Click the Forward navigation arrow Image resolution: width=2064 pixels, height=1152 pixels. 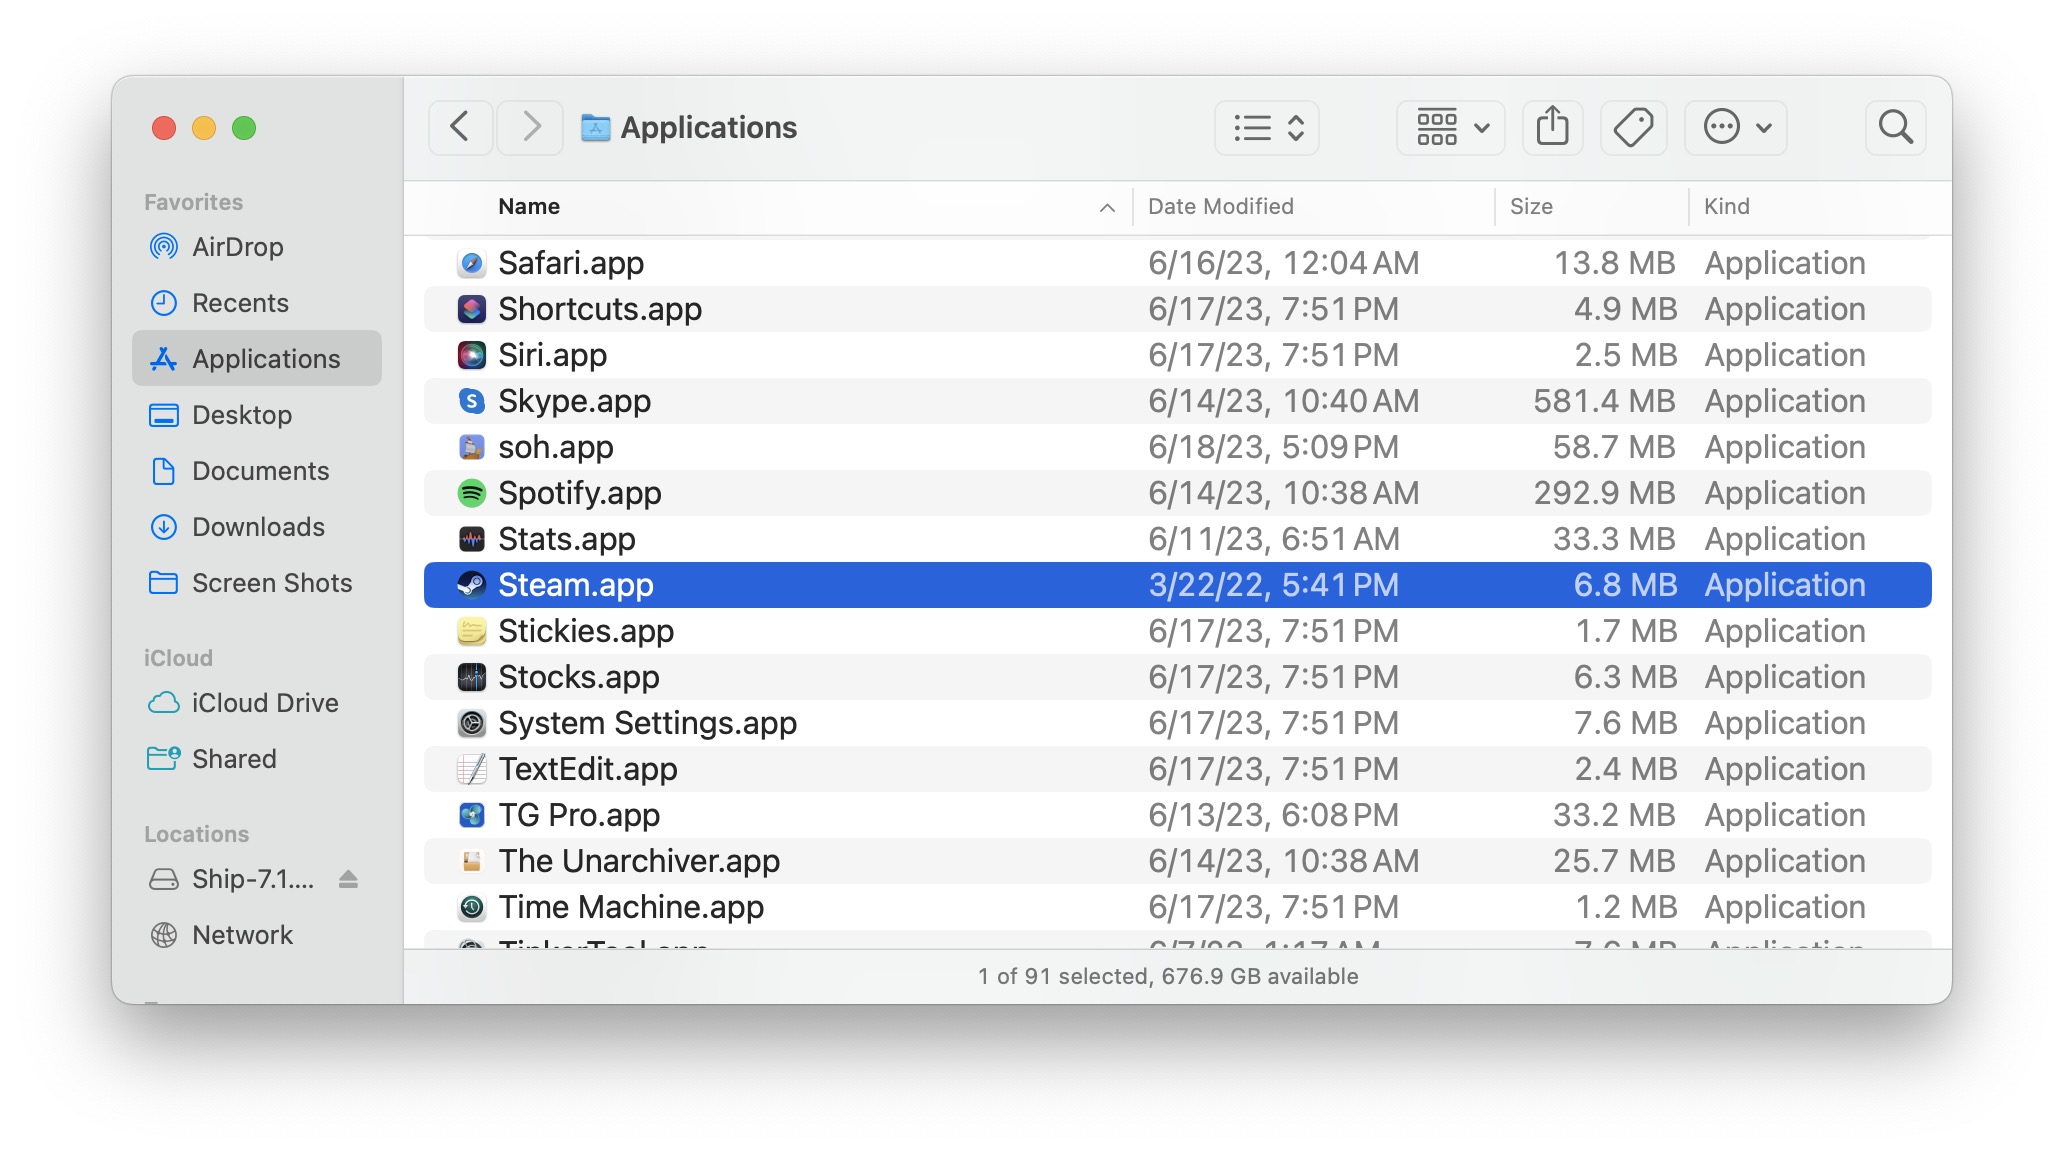pos(529,127)
